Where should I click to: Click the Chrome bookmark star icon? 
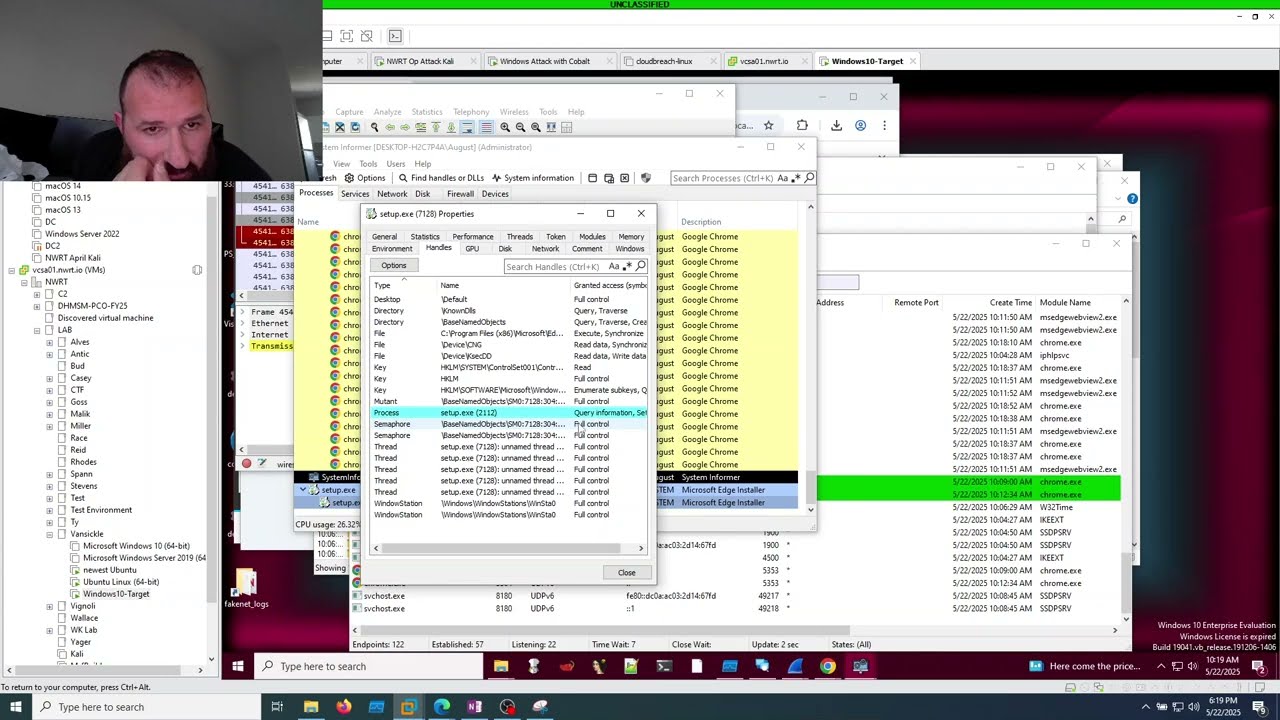tap(768, 125)
